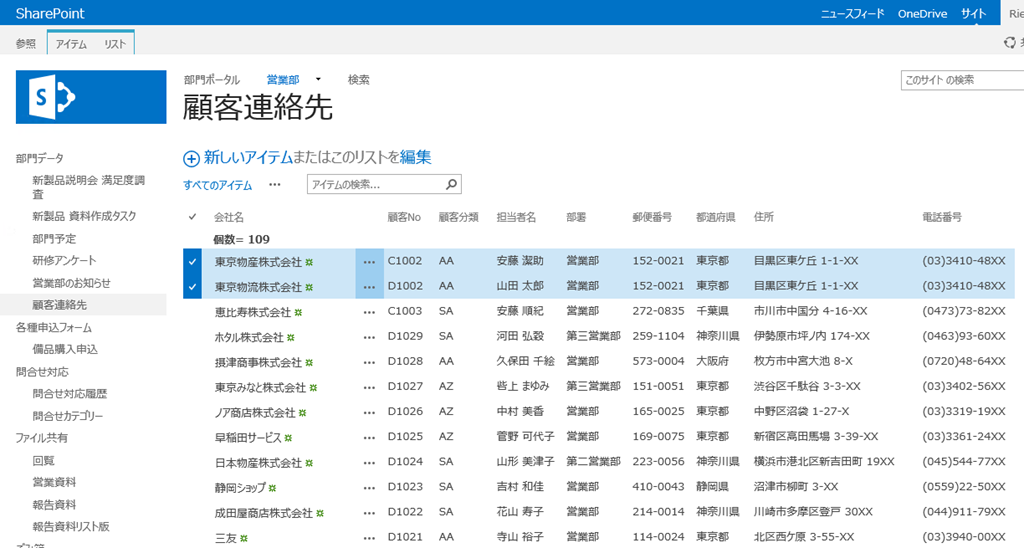
Task: Open 研修アンケート in the left navigation
Action: pos(64,260)
